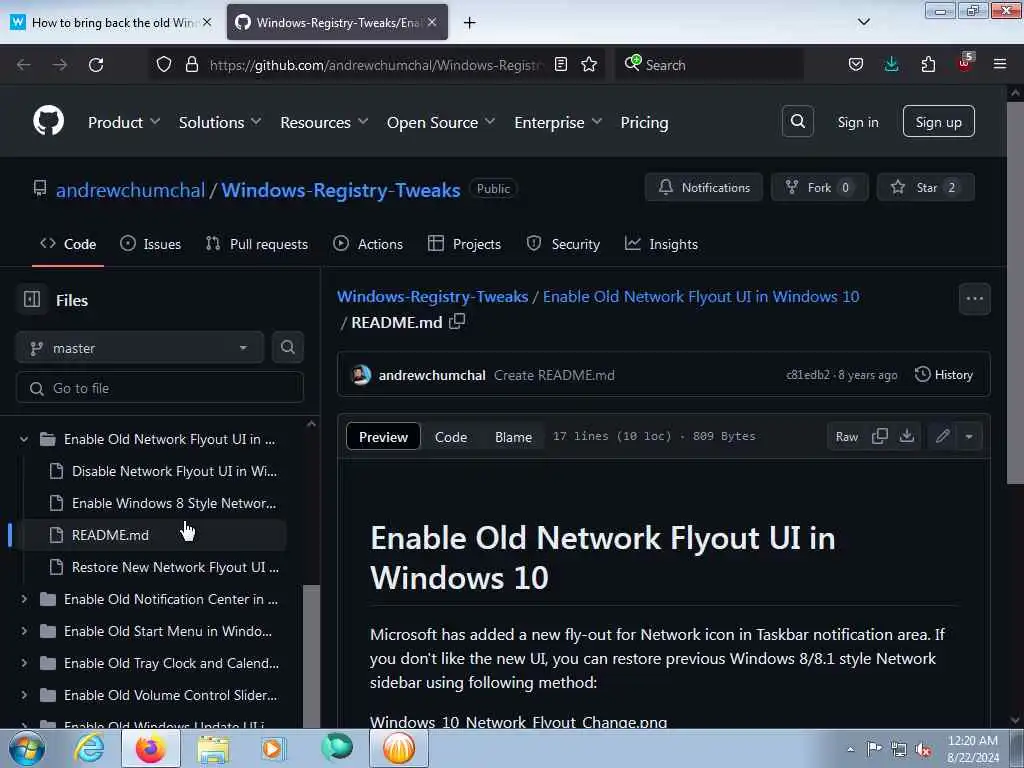Open the Pull requests tab
Viewport: 1024px width, 768px height.
257,244
